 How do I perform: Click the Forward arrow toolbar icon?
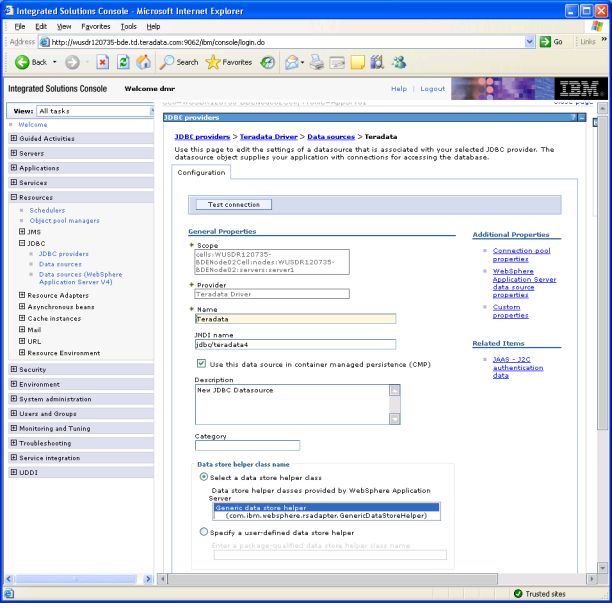pyautogui.click(x=72, y=62)
